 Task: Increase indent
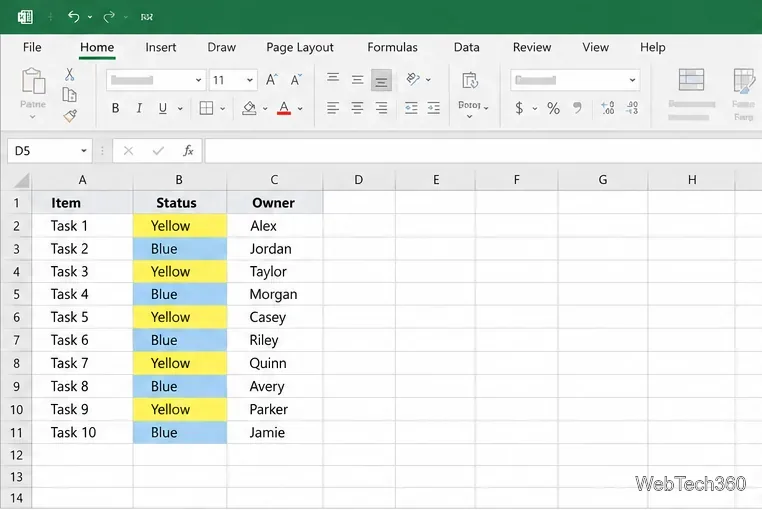click(433, 108)
